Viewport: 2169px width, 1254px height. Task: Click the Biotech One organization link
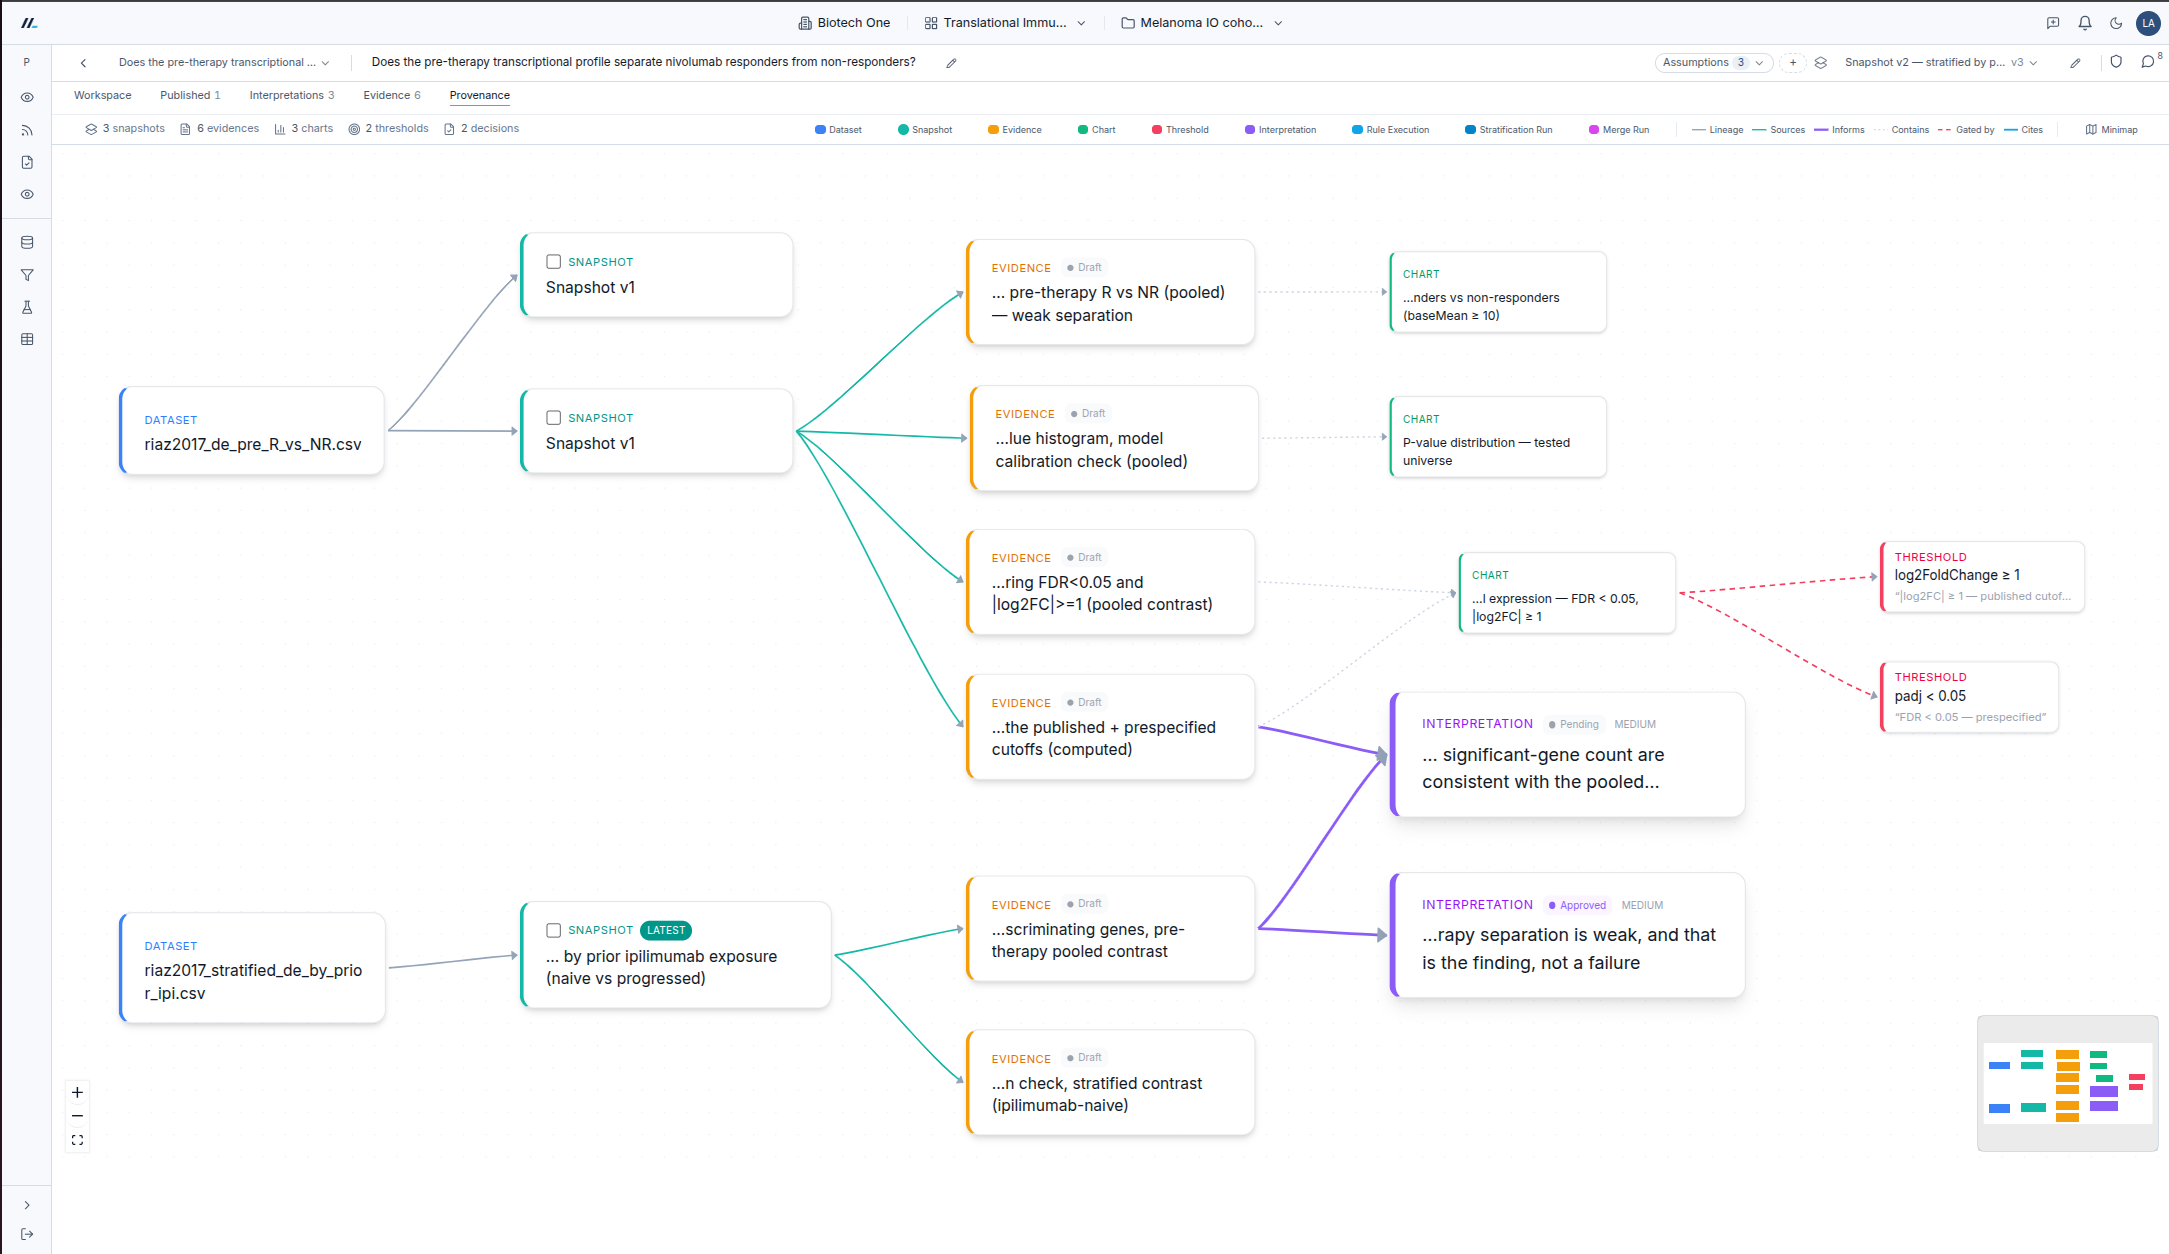[x=844, y=23]
